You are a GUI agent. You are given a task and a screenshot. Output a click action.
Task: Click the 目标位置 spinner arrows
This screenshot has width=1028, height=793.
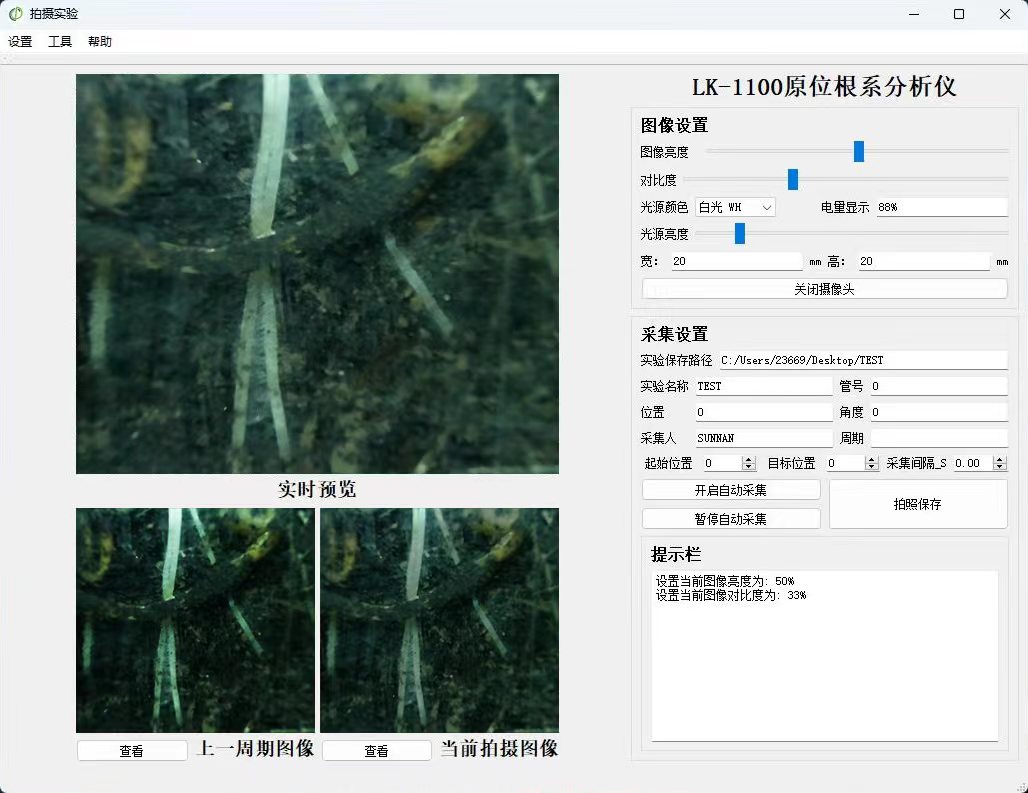[872, 464]
